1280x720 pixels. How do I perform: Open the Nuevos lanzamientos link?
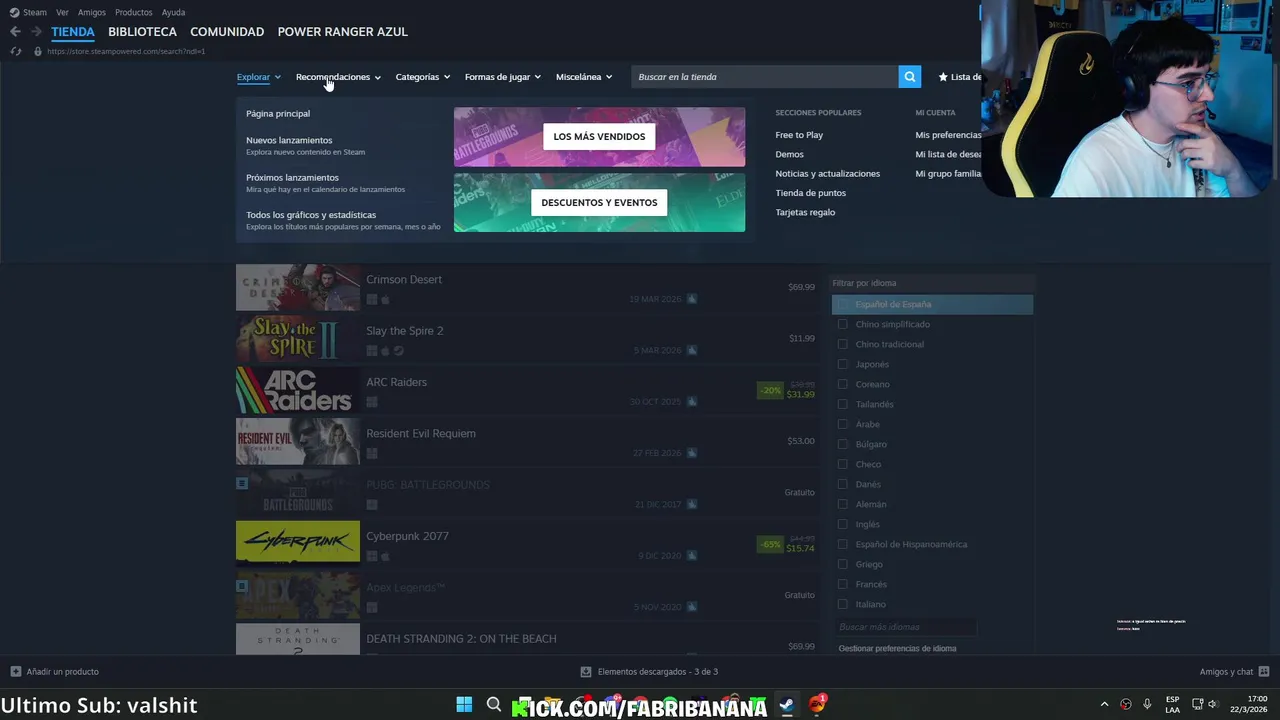click(289, 141)
